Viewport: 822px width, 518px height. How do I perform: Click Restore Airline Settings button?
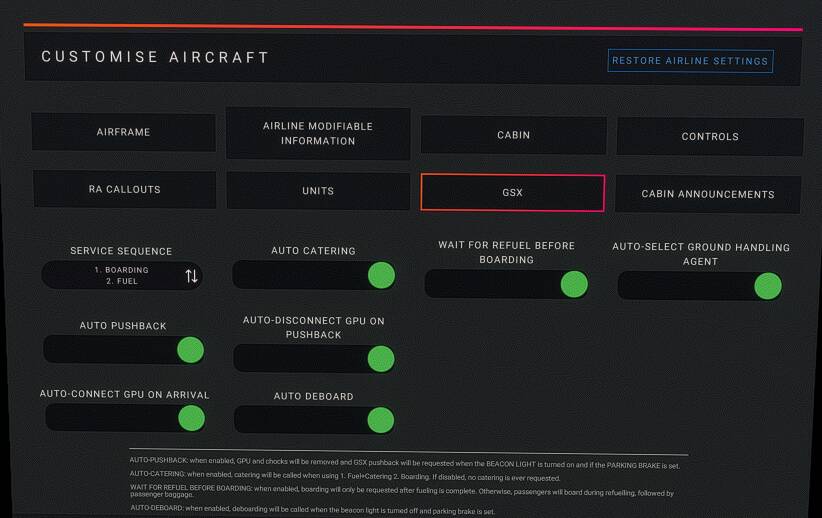click(x=690, y=61)
